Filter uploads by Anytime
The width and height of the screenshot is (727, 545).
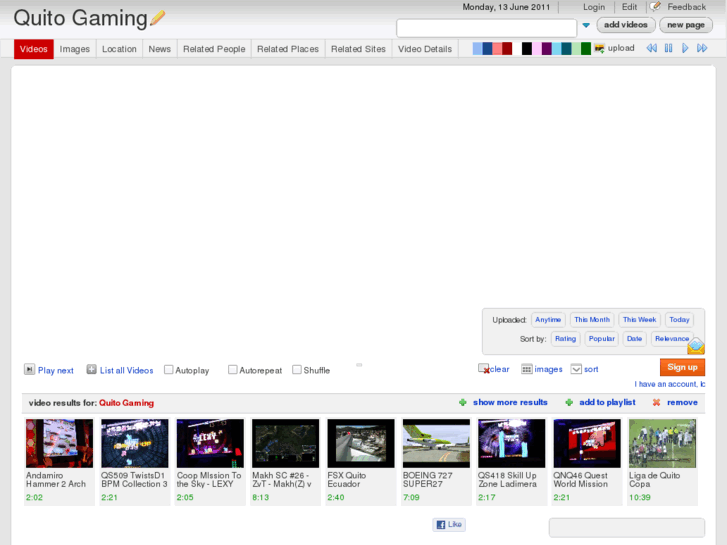click(548, 320)
